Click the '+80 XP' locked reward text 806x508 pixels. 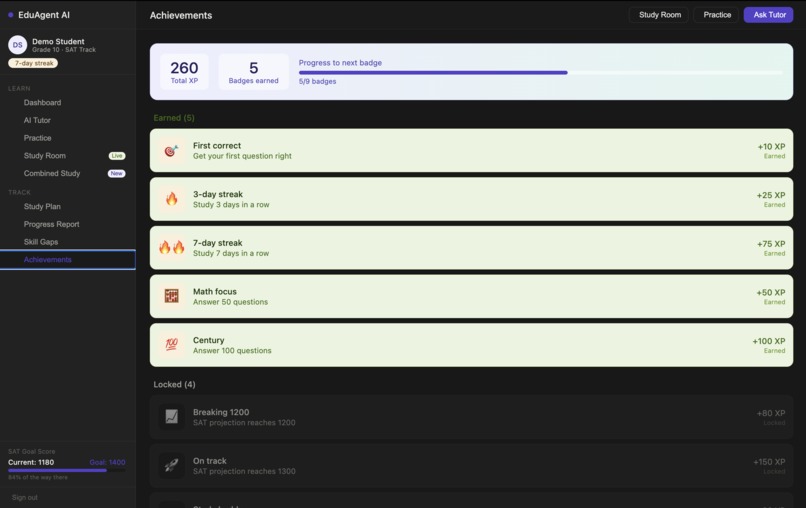[x=771, y=413]
